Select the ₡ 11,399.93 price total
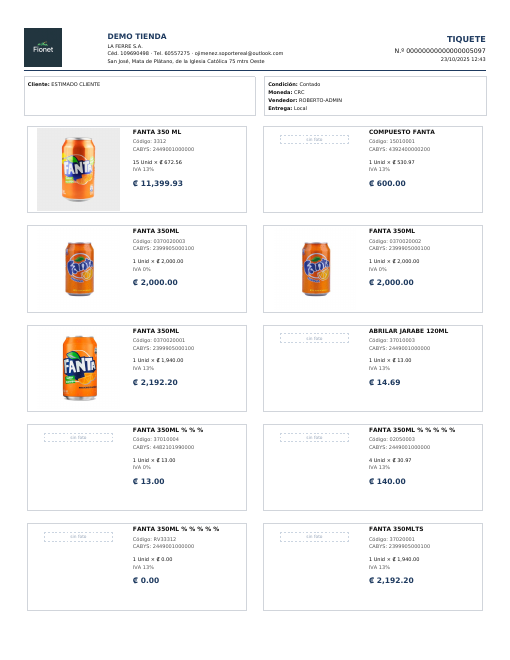 [x=158, y=183]
